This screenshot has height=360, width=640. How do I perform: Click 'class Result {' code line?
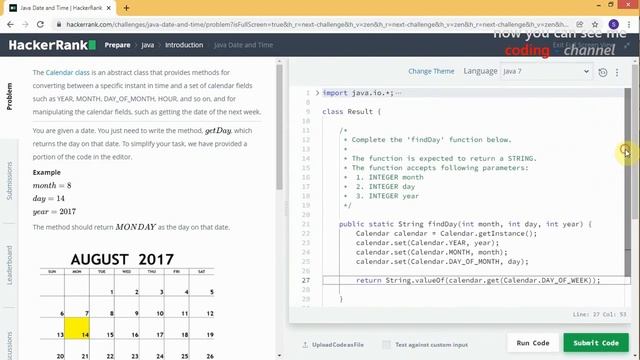point(351,111)
